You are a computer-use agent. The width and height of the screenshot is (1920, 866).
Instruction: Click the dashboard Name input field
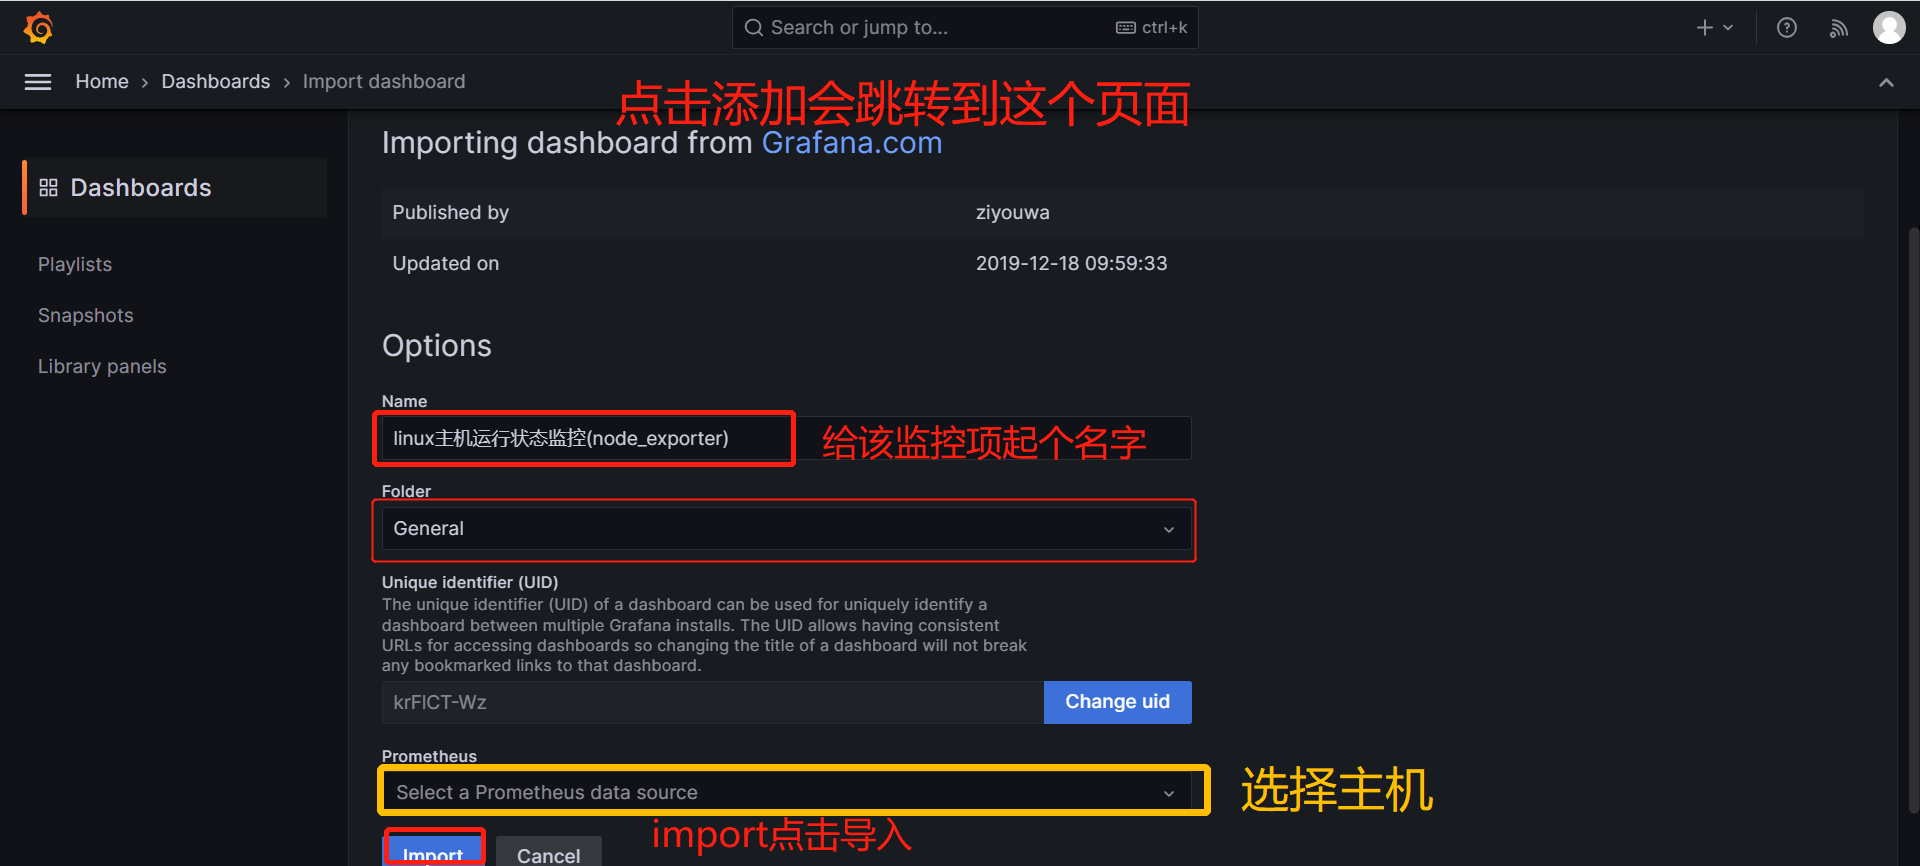pos(786,438)
